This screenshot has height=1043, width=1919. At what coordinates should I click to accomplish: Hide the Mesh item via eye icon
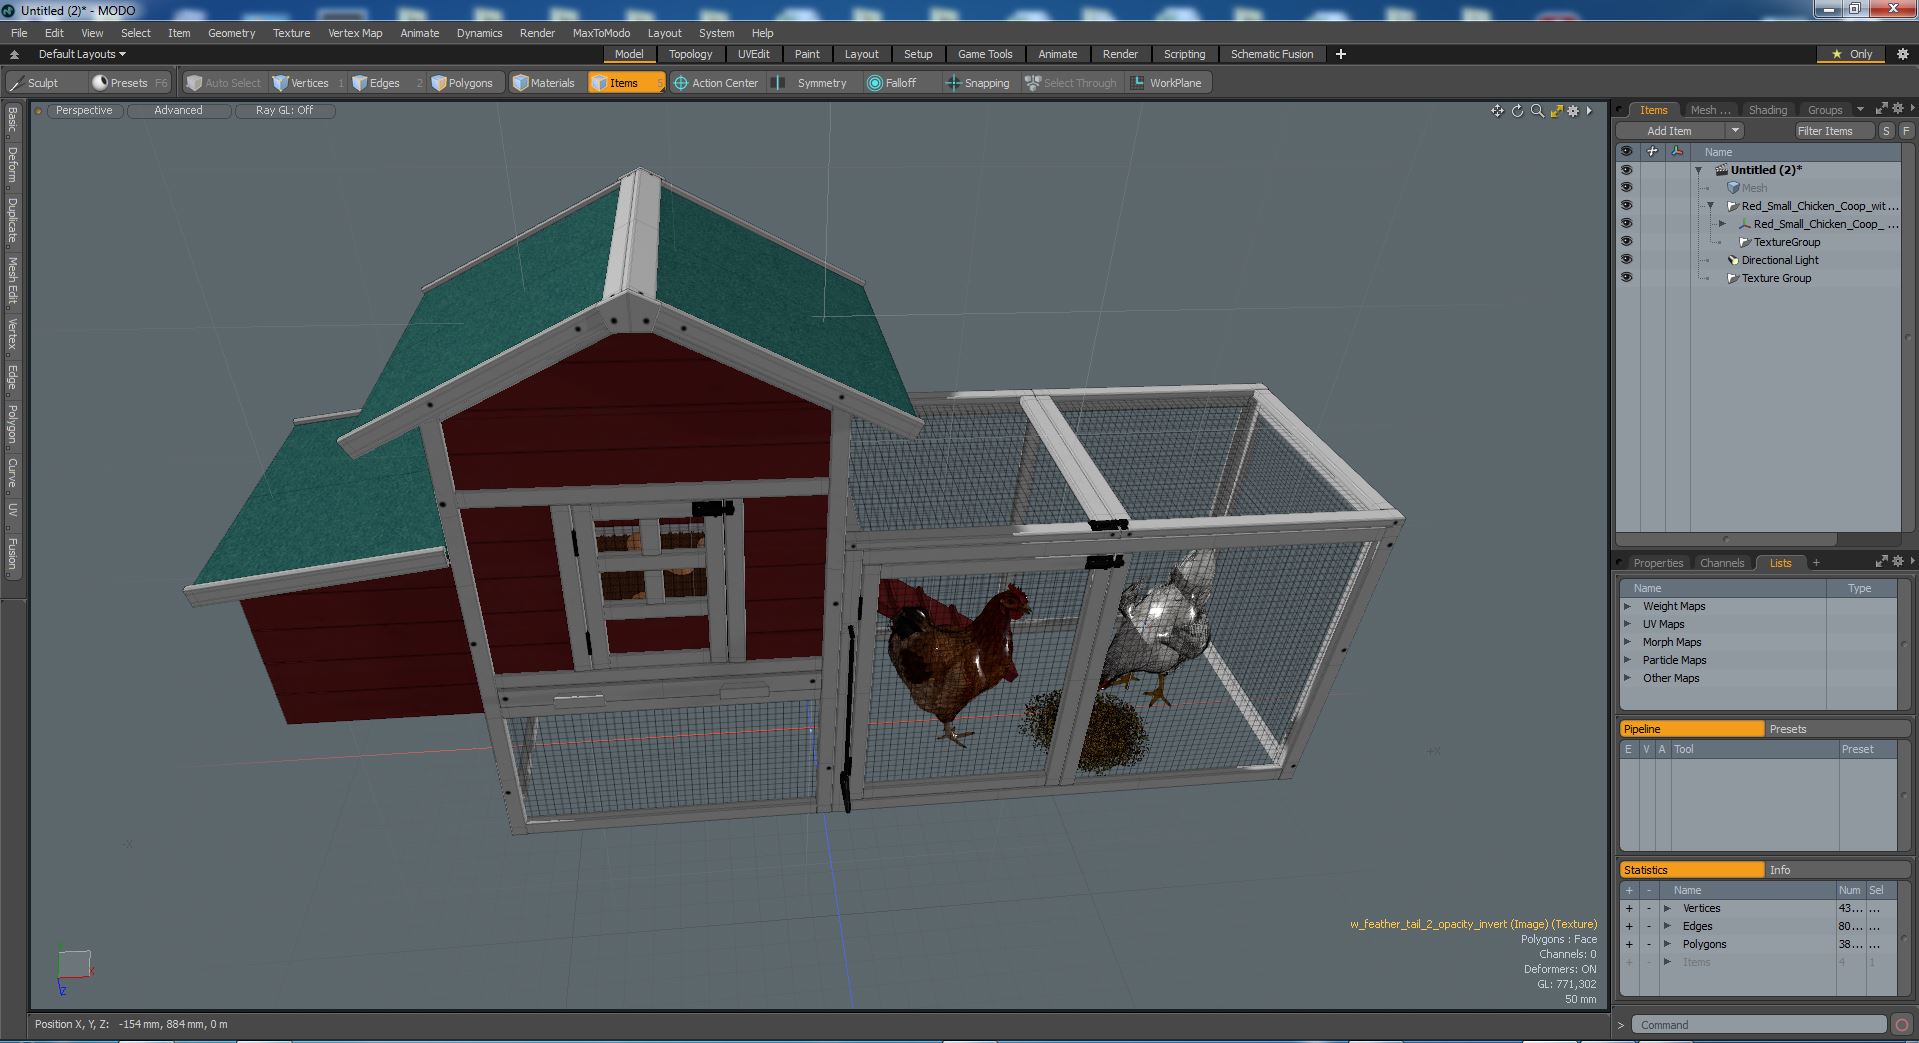(1626, 188)
